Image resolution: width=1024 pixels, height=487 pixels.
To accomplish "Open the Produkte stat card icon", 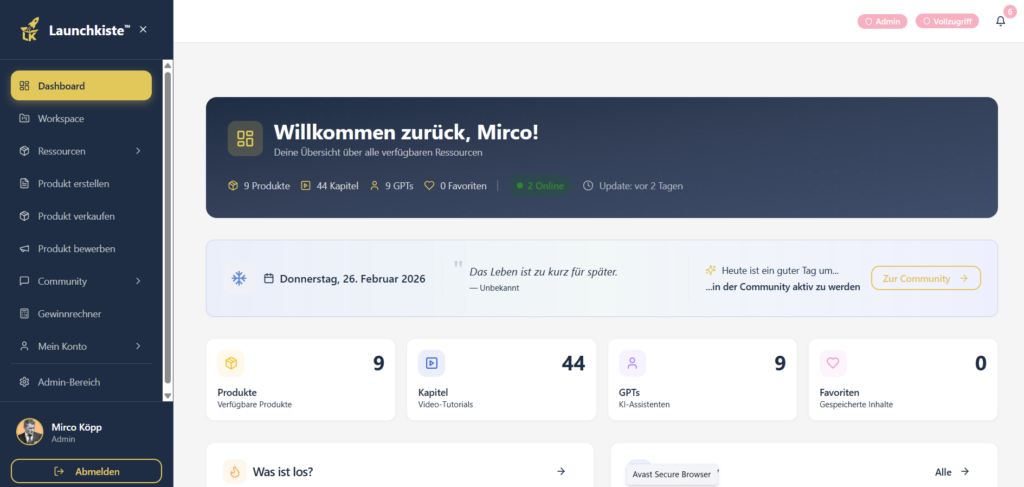I will 231,364.
